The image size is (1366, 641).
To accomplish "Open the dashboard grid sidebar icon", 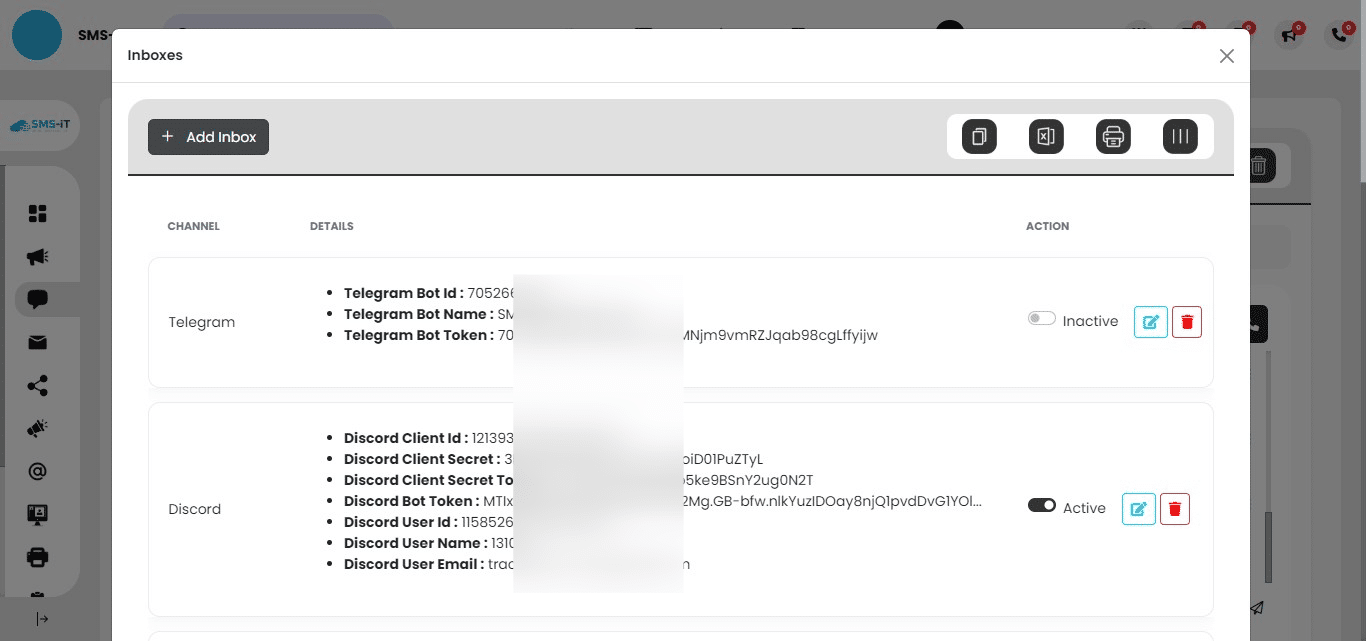I will click(37, 213).
